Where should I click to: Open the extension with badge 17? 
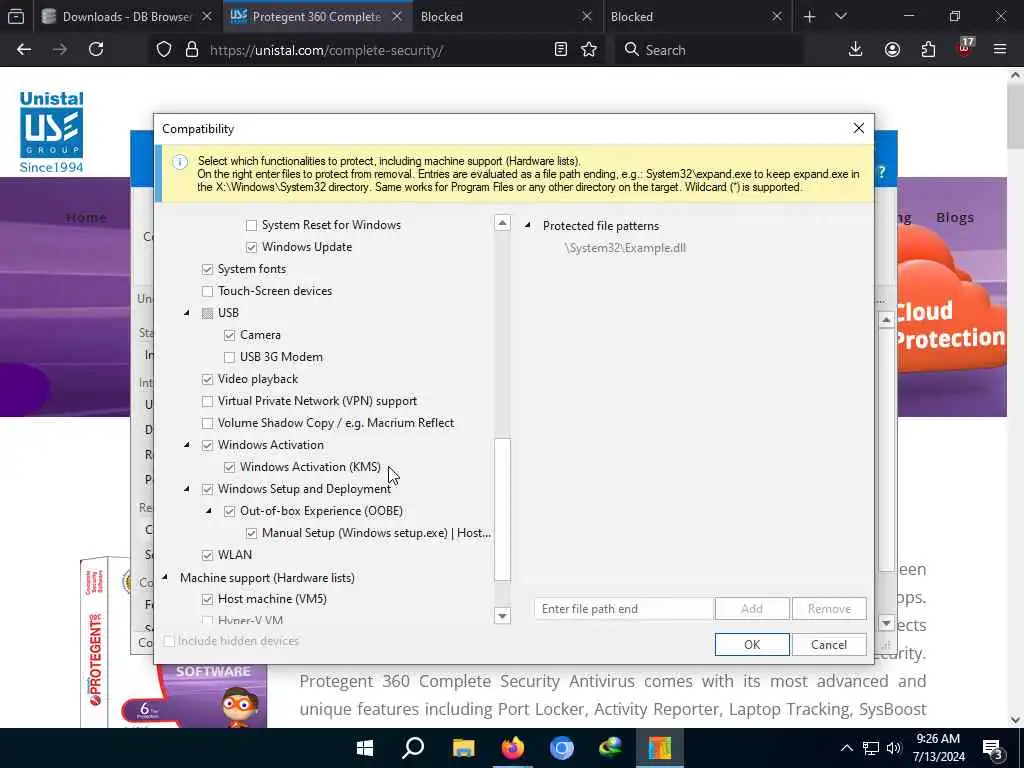pos(965,48)
